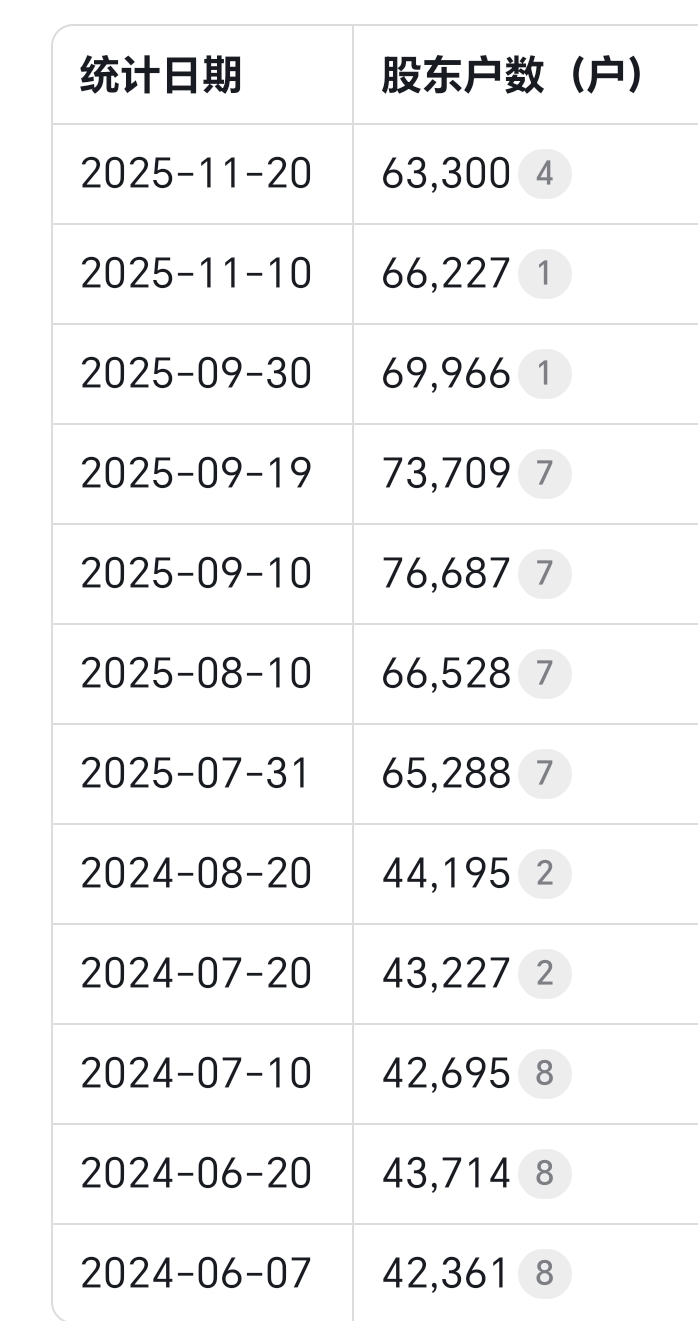This screenshot has height=1321, width=698.
Task: Open citation badge 8 next to 42,695
Action: coord(544,1074)
